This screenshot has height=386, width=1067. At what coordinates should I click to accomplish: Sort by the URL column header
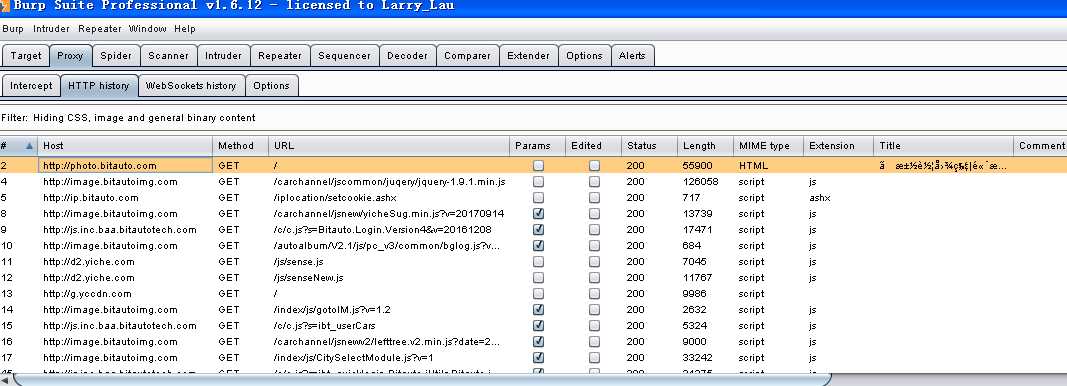[x=389, y=146]
